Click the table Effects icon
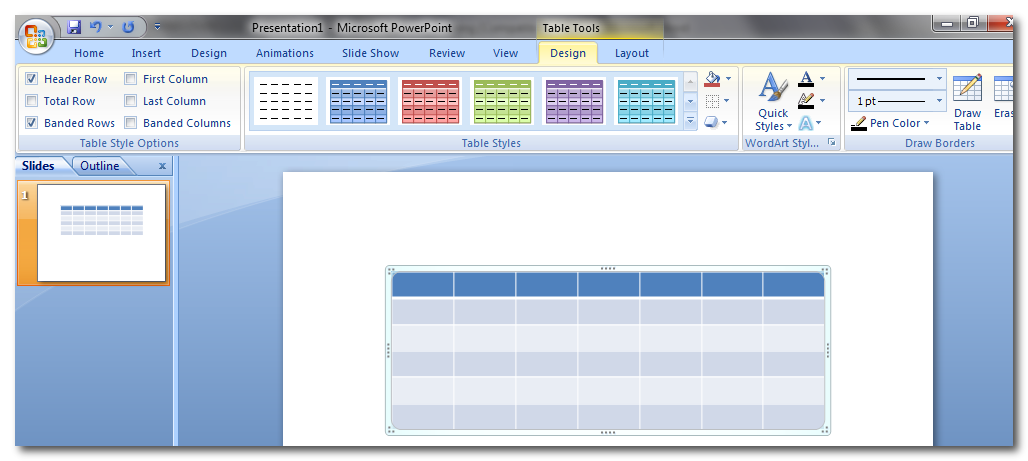This screenshot has height=461, width=1028. click(712, 122)
